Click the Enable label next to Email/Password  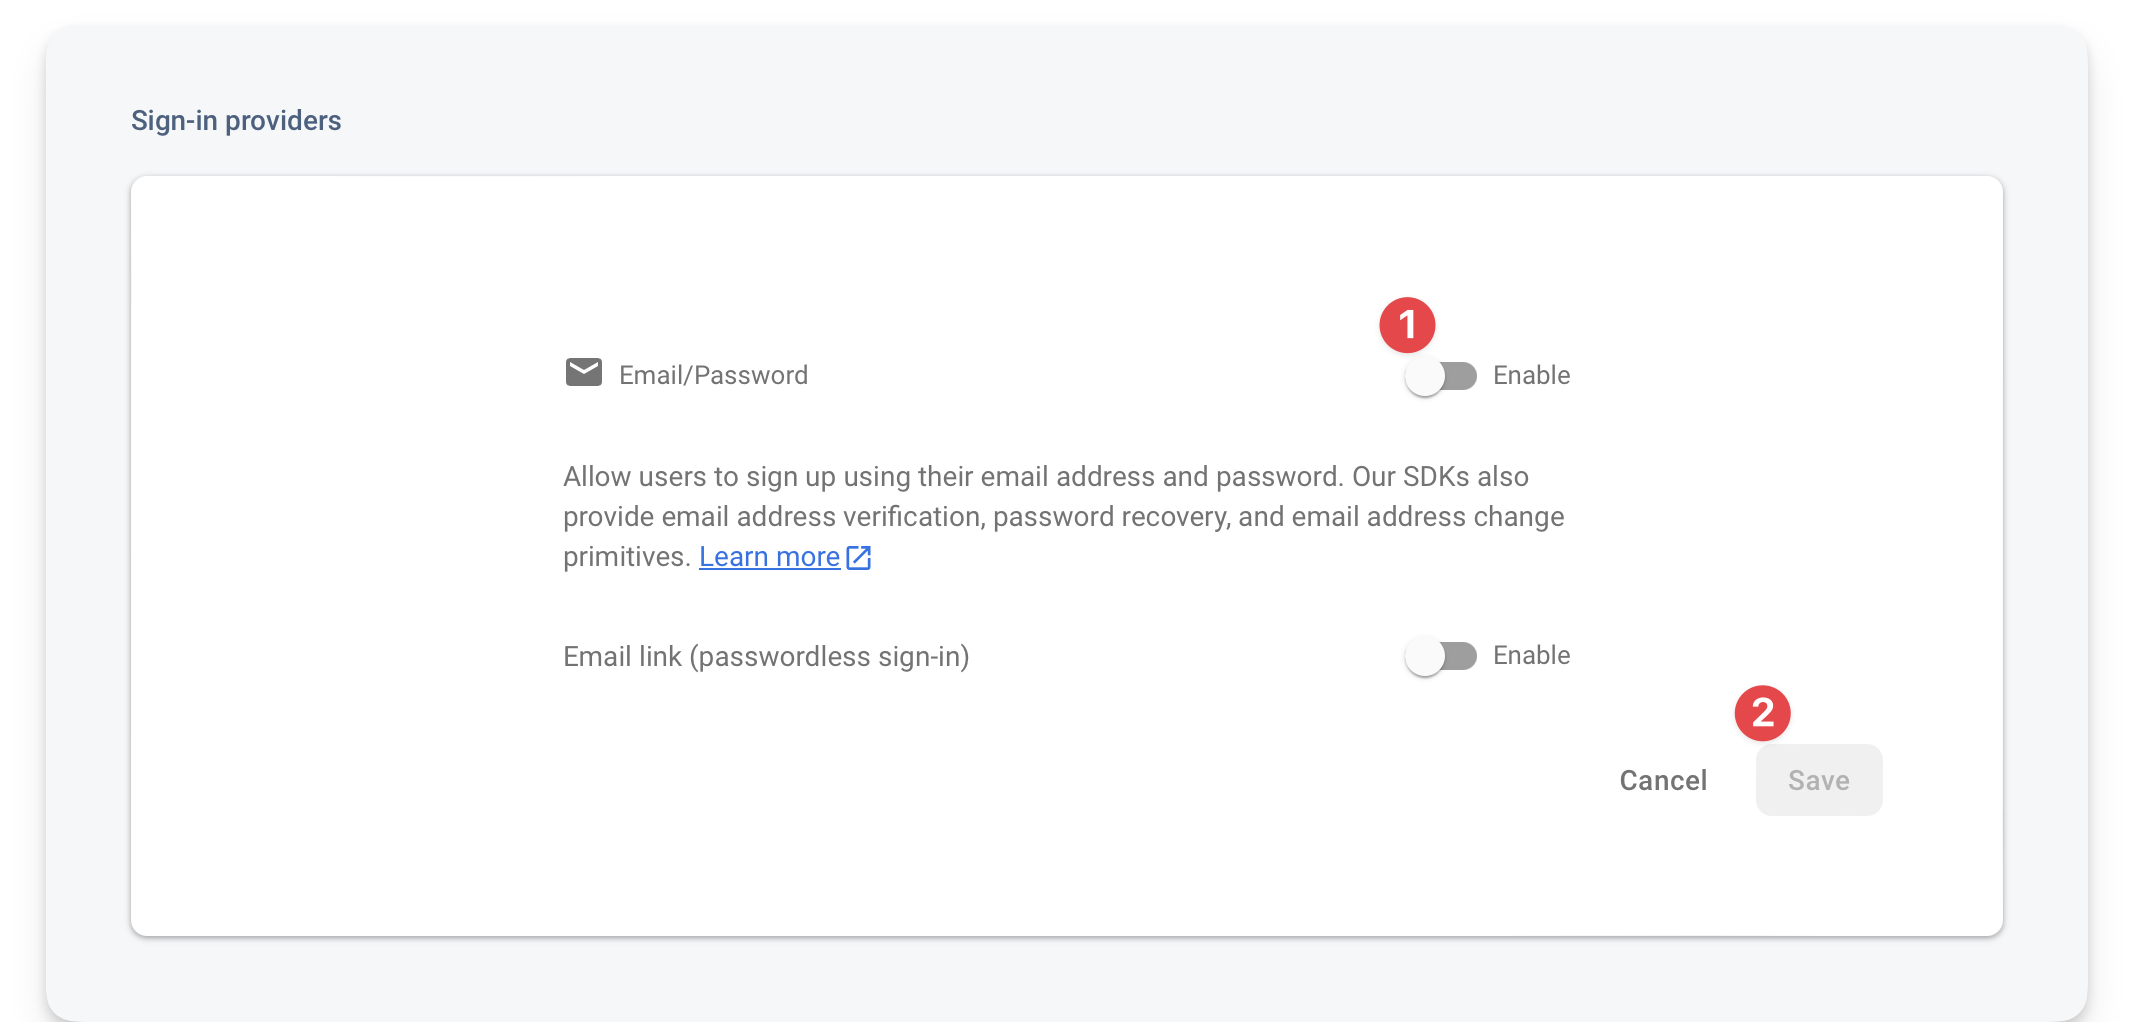(1530, 375)
